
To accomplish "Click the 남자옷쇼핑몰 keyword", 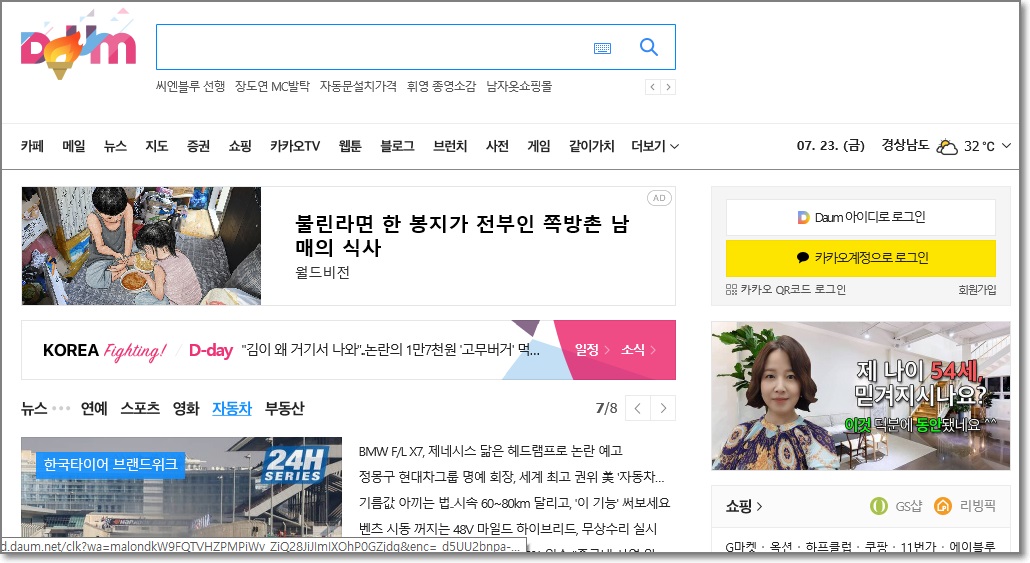I will tap(520, 86).
